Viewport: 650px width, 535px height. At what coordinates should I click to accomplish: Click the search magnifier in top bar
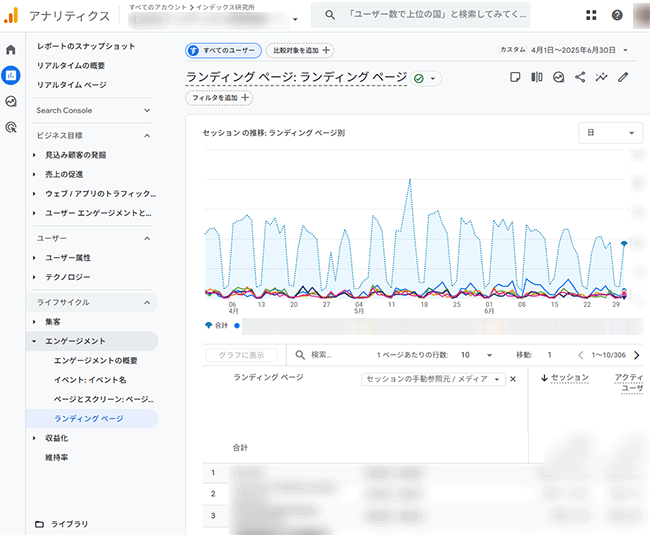point(330,15)
